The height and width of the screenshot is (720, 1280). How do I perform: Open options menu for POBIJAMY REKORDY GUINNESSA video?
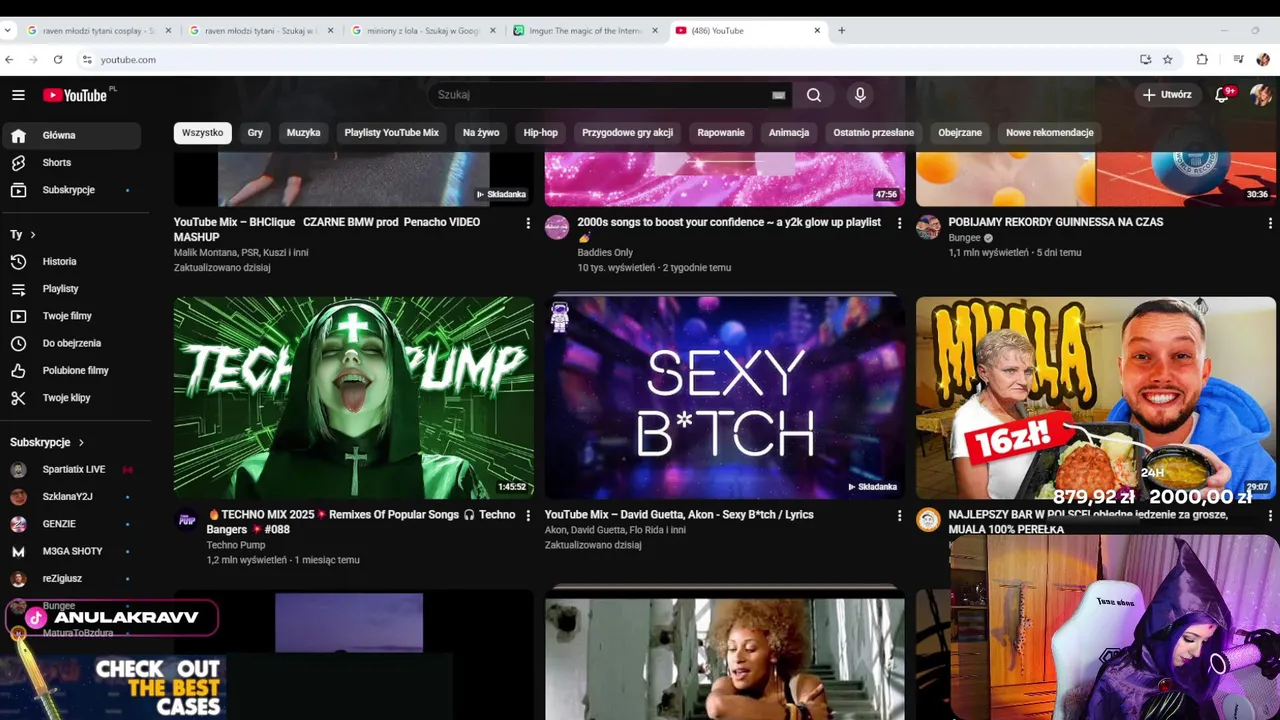(x=1270, y=223)
